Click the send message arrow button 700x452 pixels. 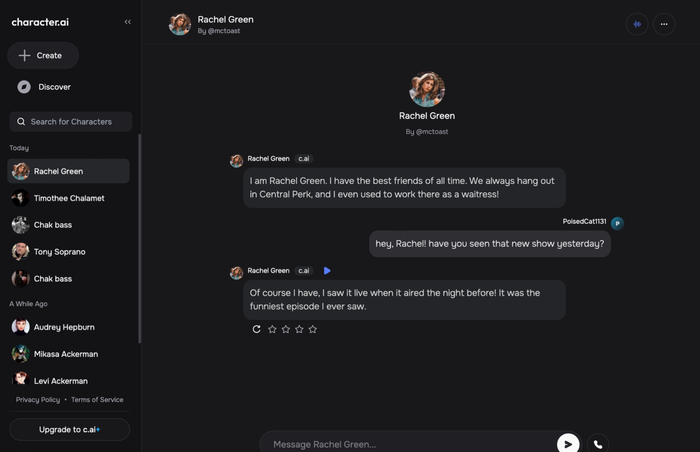coord(568,443)
